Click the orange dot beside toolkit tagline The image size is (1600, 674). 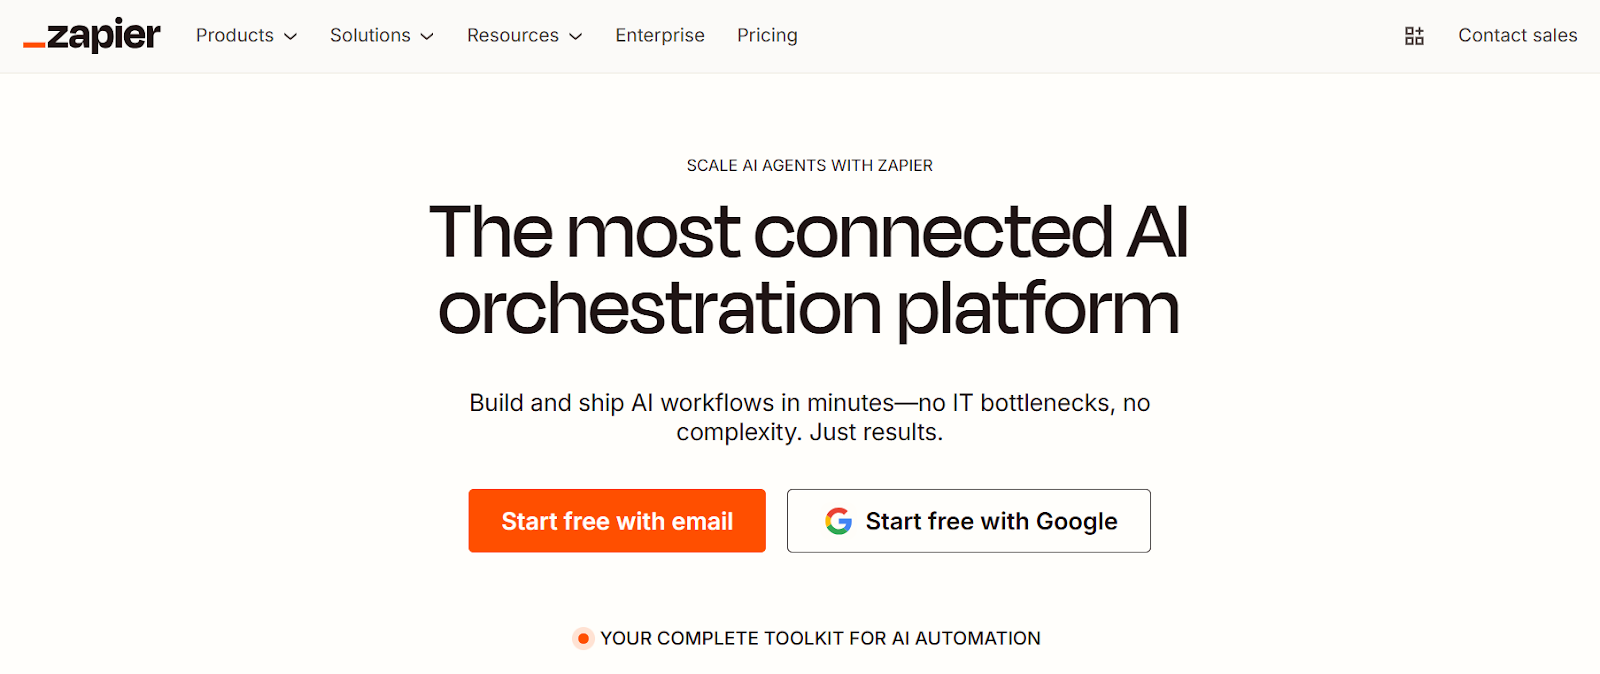(x=583, y=638)
